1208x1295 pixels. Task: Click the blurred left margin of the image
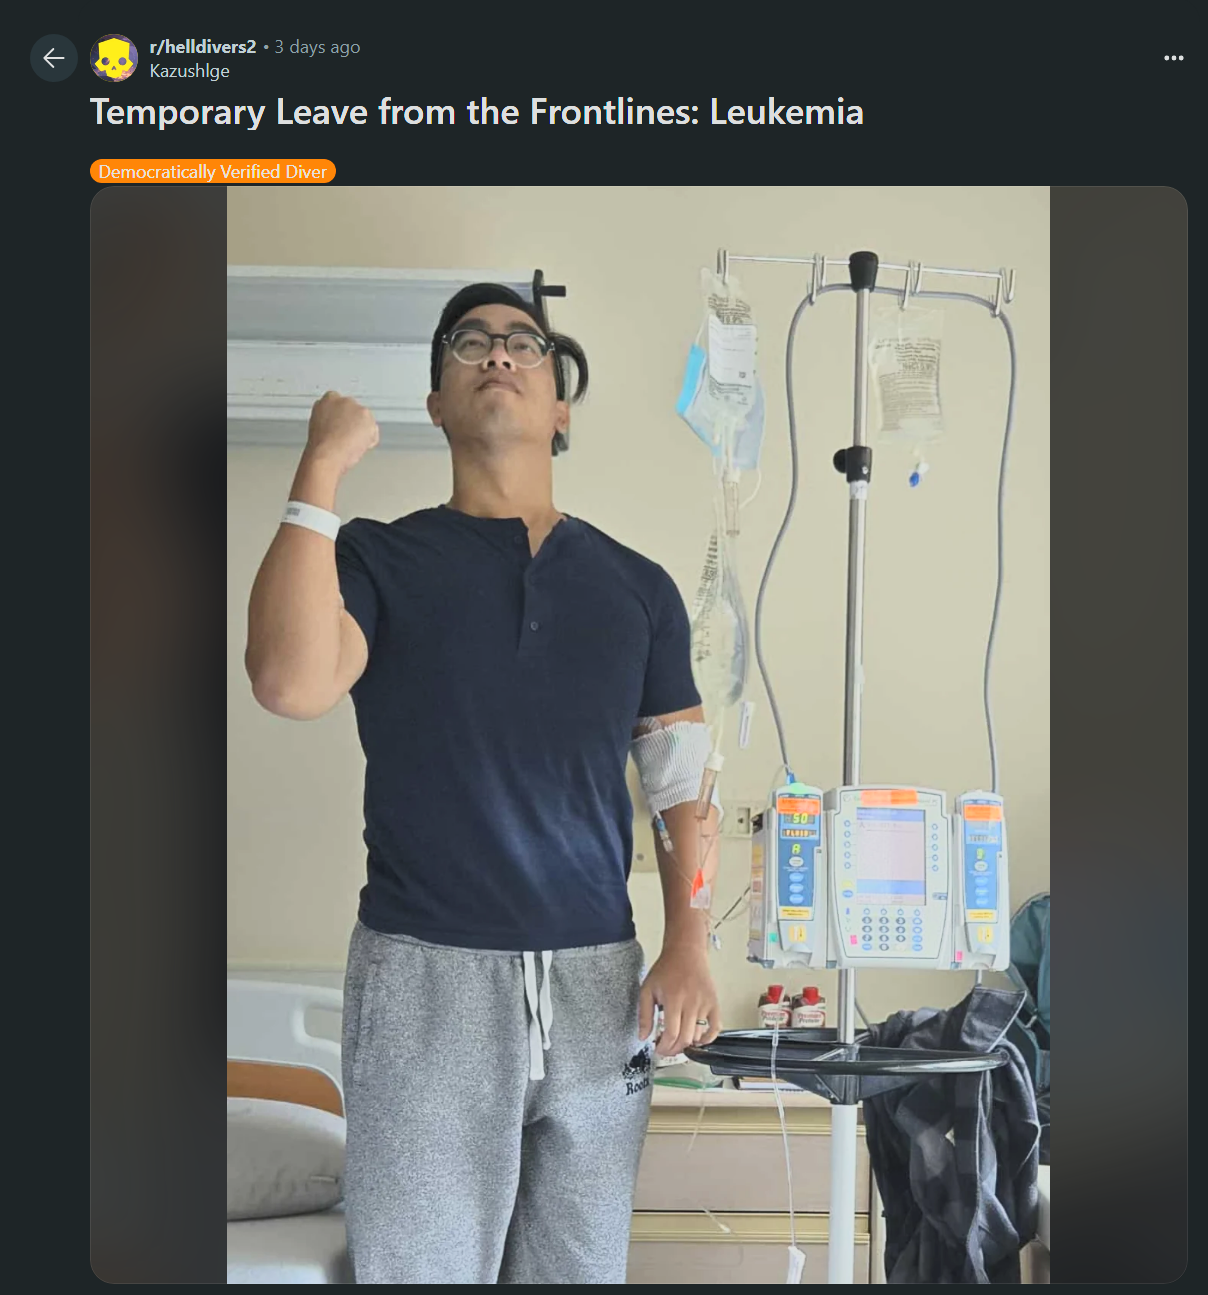click(x=159, y=735)
